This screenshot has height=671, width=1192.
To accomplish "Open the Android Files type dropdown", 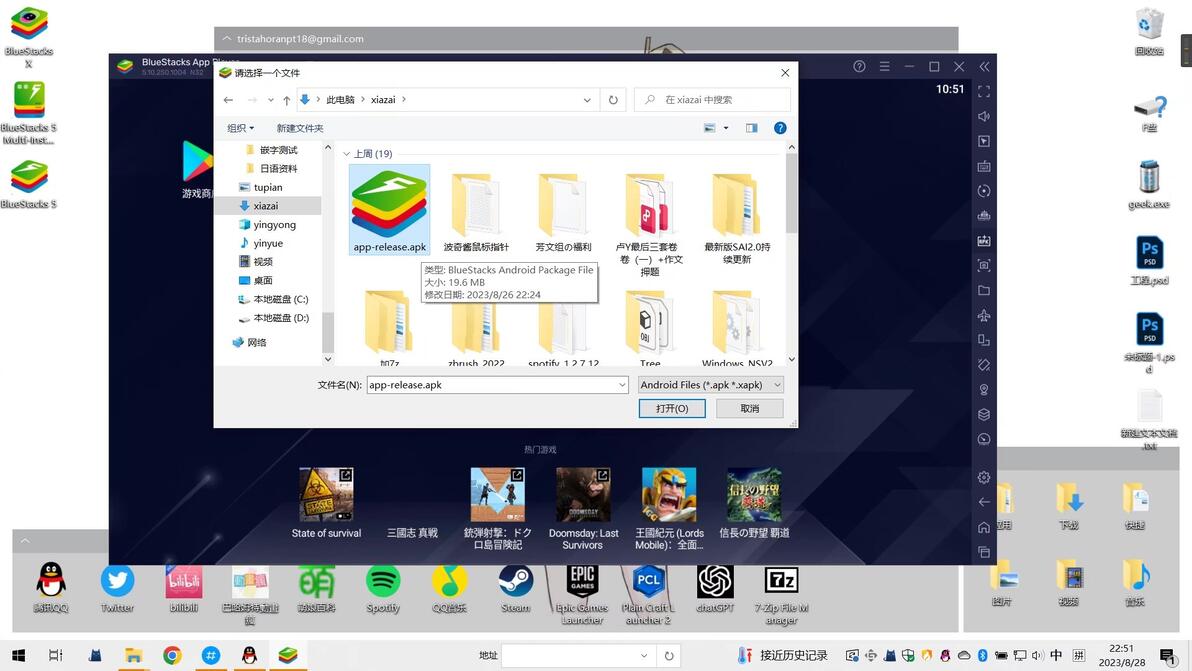I will 710,385.
